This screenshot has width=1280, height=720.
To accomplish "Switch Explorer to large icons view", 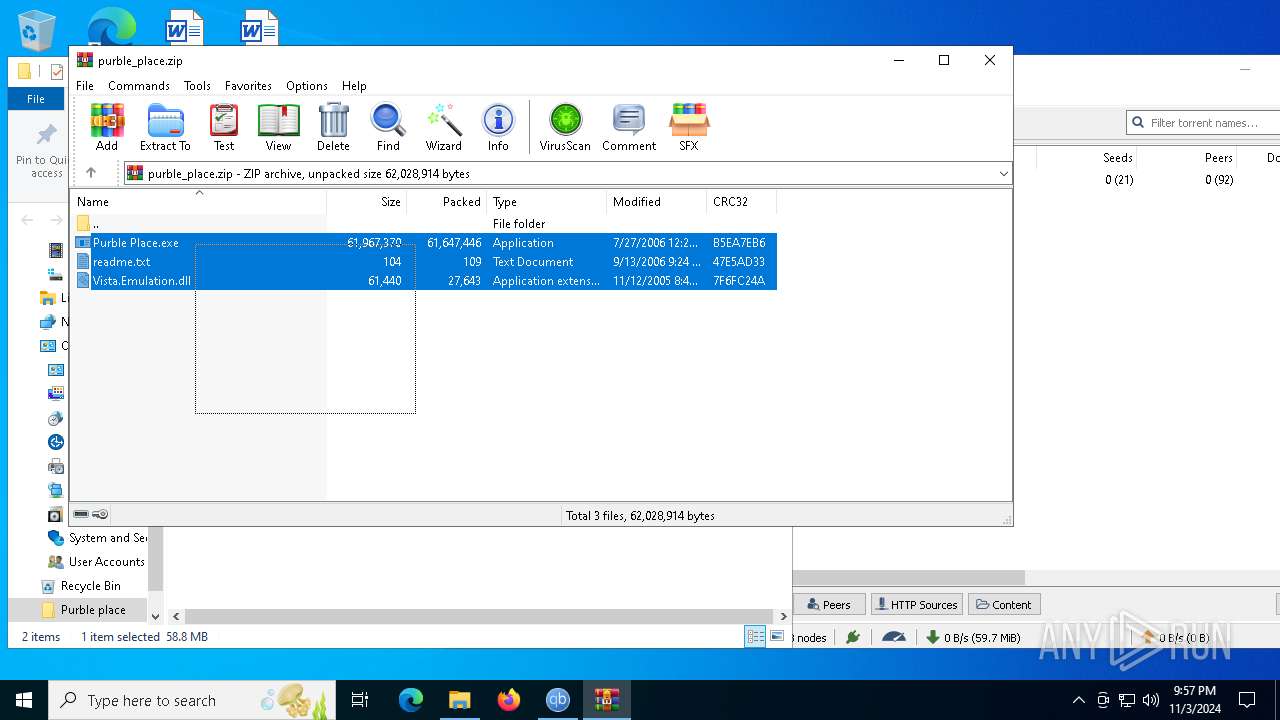I will pos(777,636).
